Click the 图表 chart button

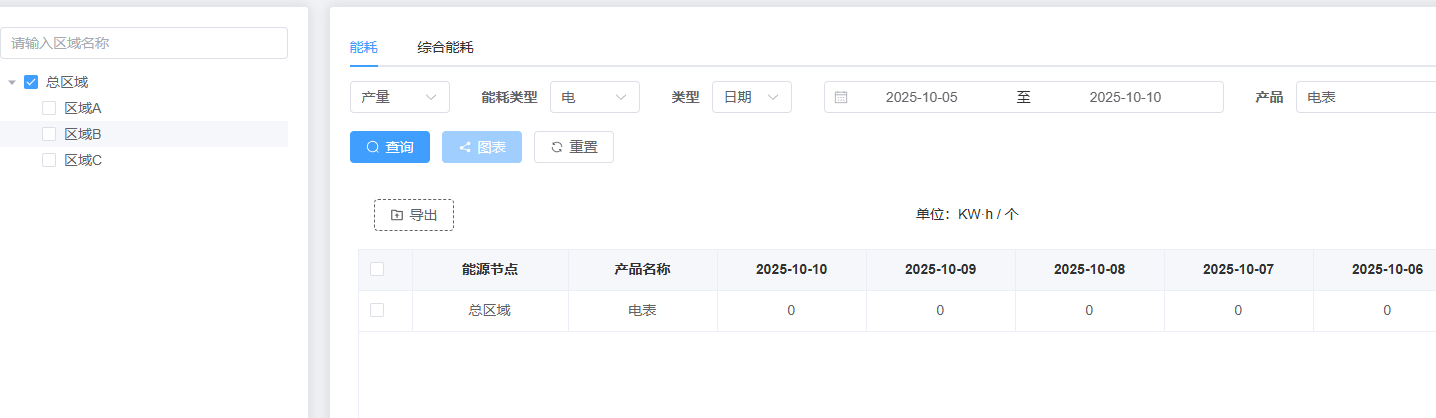[x=482, y=147]
